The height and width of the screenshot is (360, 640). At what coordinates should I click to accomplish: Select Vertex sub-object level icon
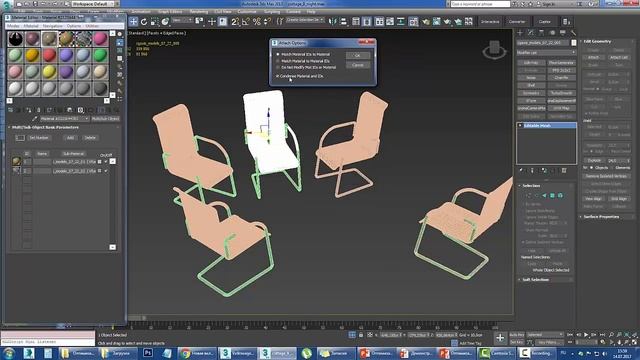click(529, 196)
